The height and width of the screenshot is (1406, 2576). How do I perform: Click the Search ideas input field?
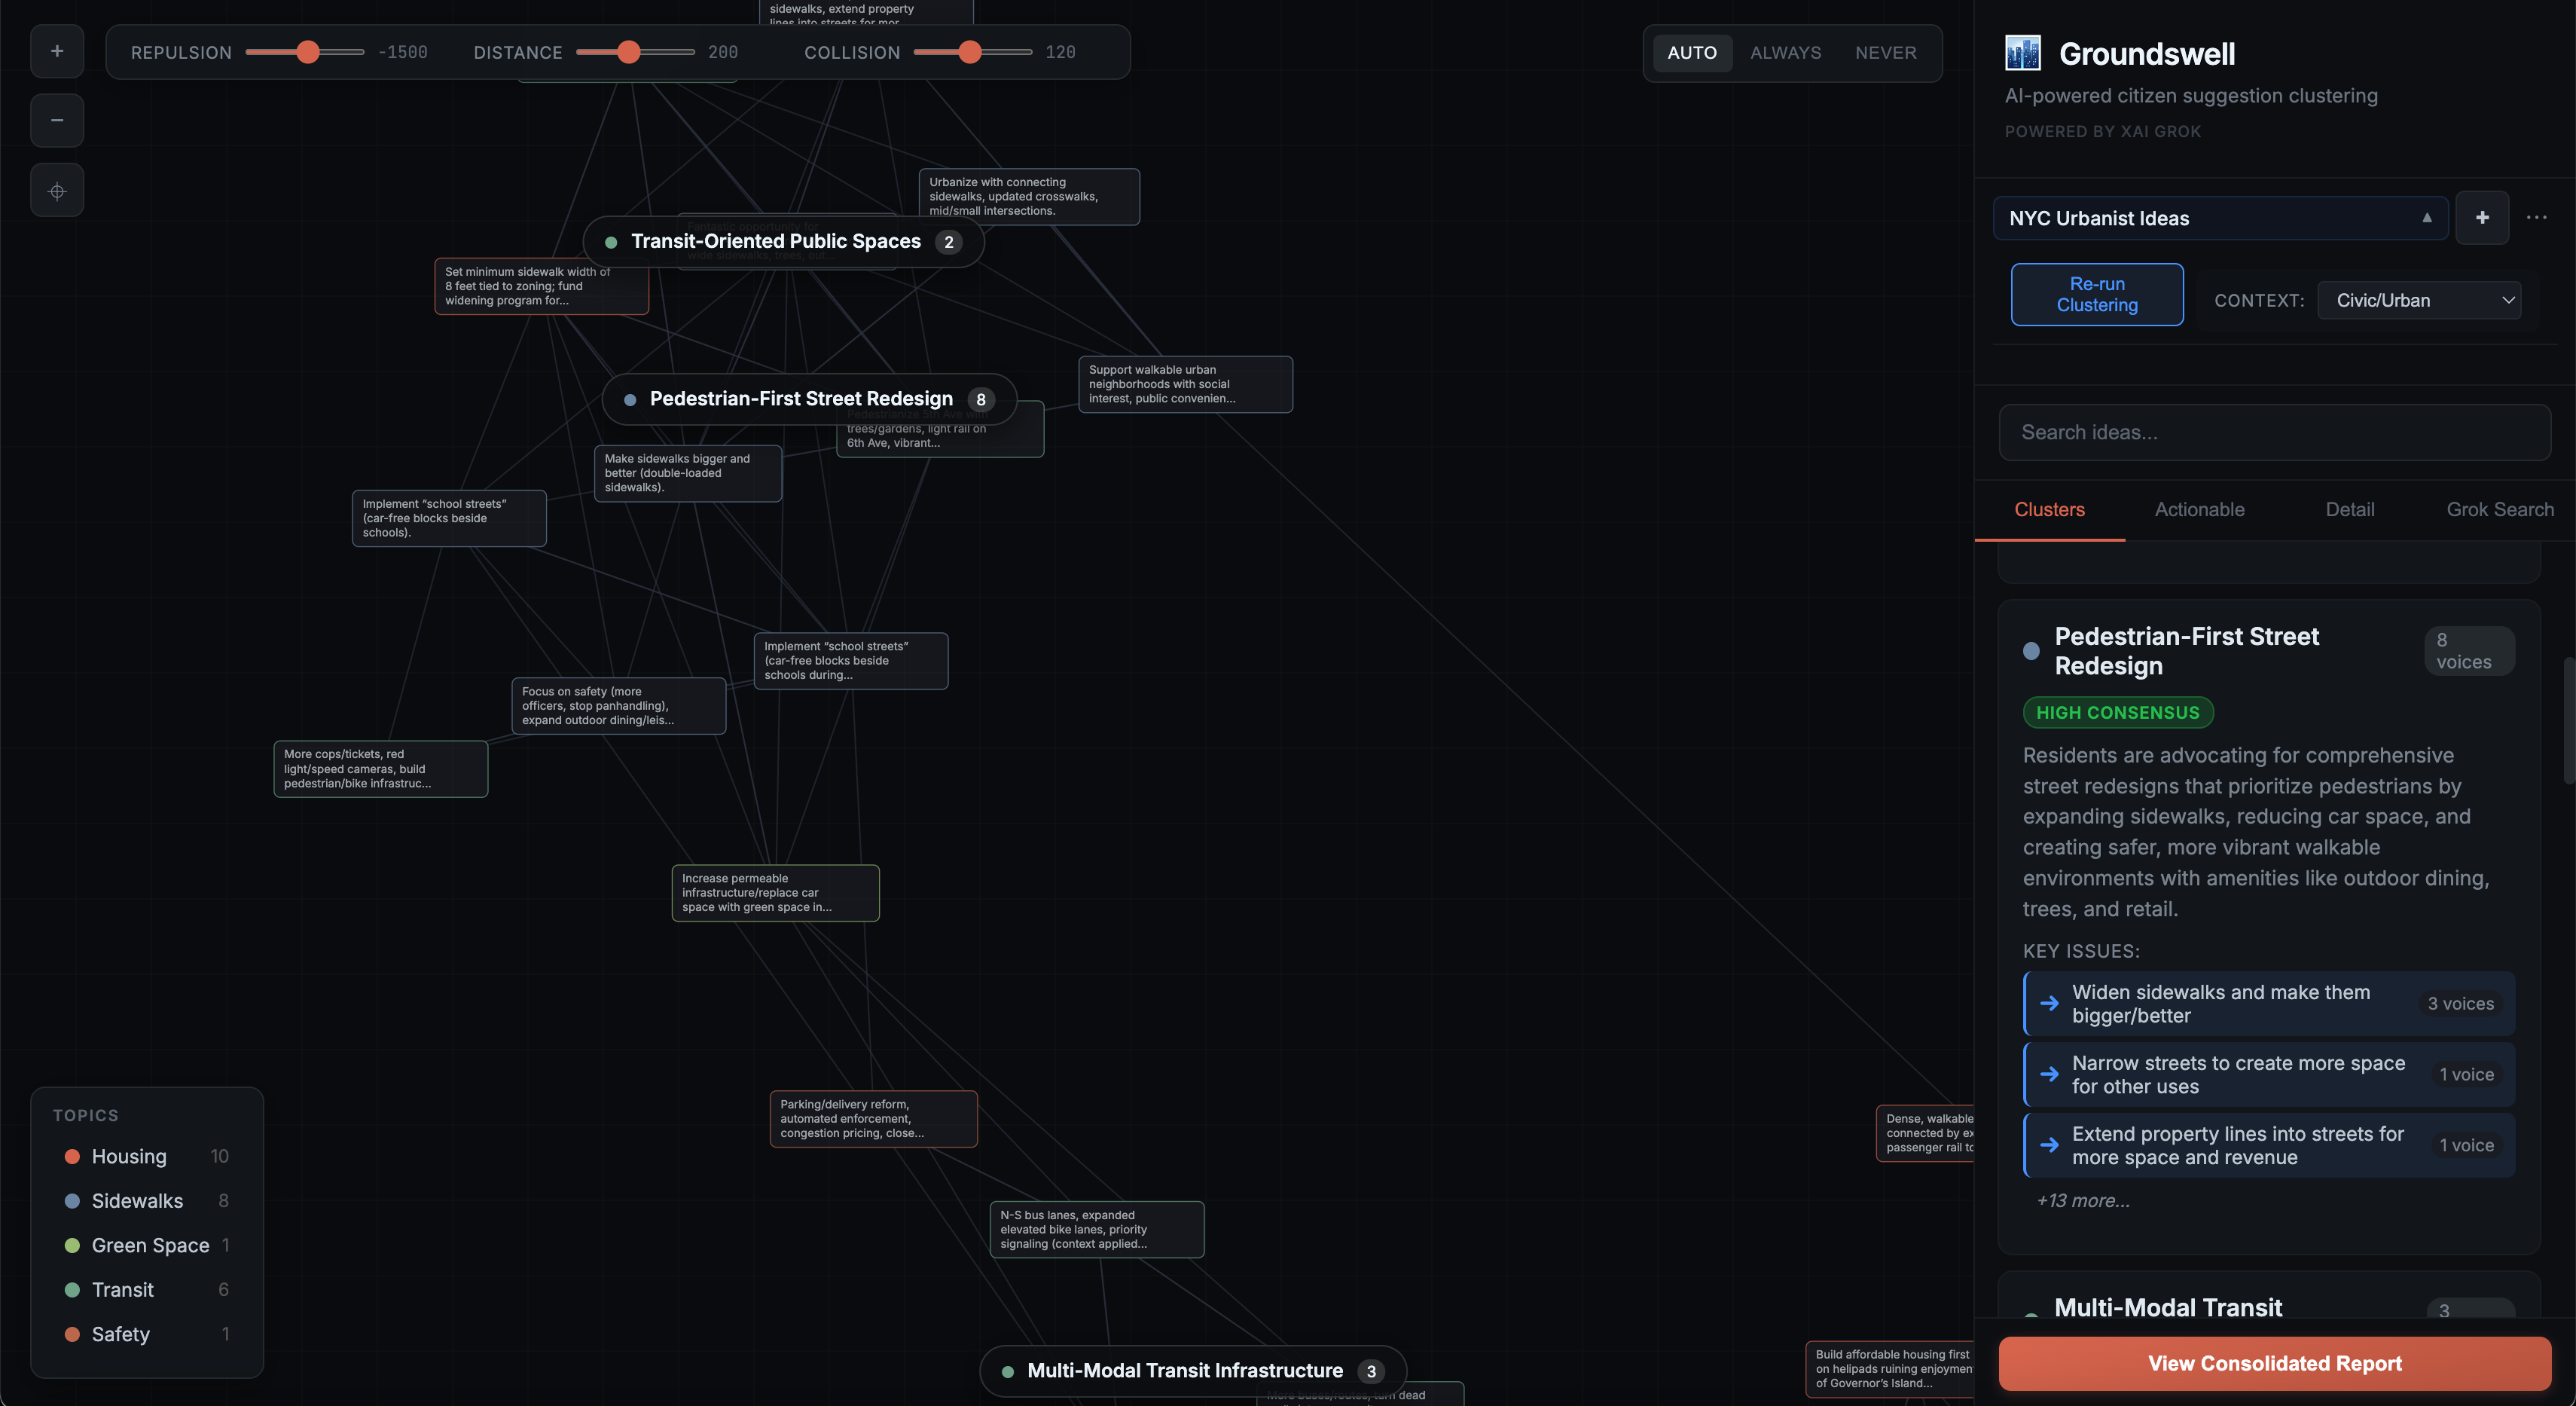click(x=2274, y=432)
